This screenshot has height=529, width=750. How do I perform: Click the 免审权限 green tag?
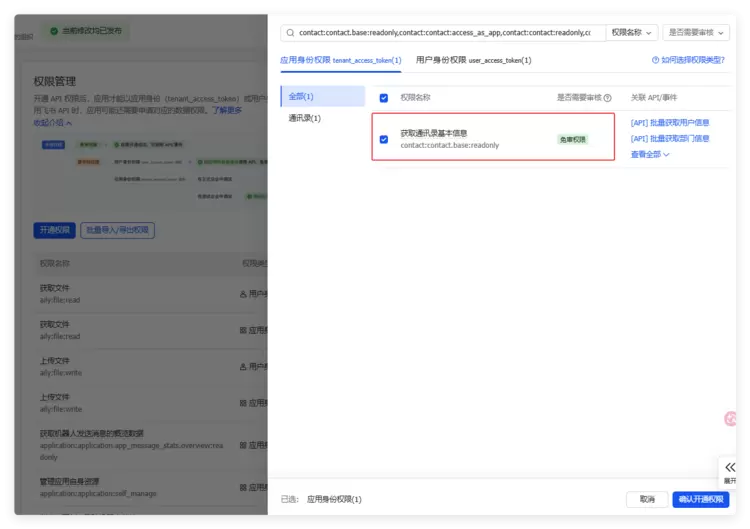pos(572,139)
